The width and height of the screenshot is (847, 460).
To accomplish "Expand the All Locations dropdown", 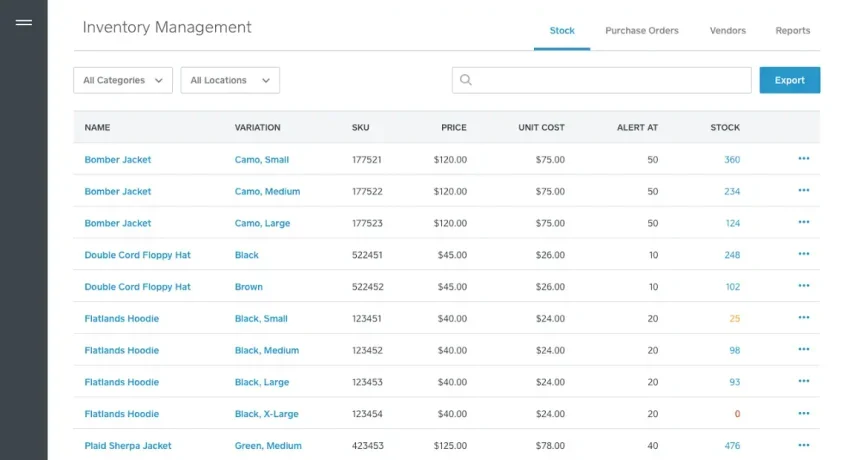I will (x=230, y=80).
